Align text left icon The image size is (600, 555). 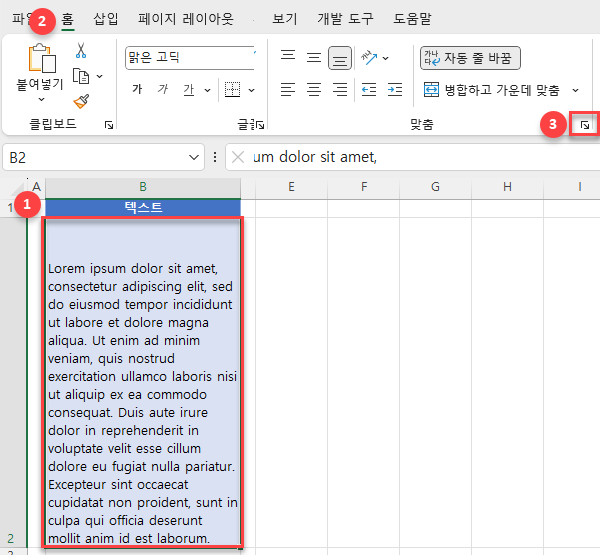pyautogui.click(x=288, y=90)
